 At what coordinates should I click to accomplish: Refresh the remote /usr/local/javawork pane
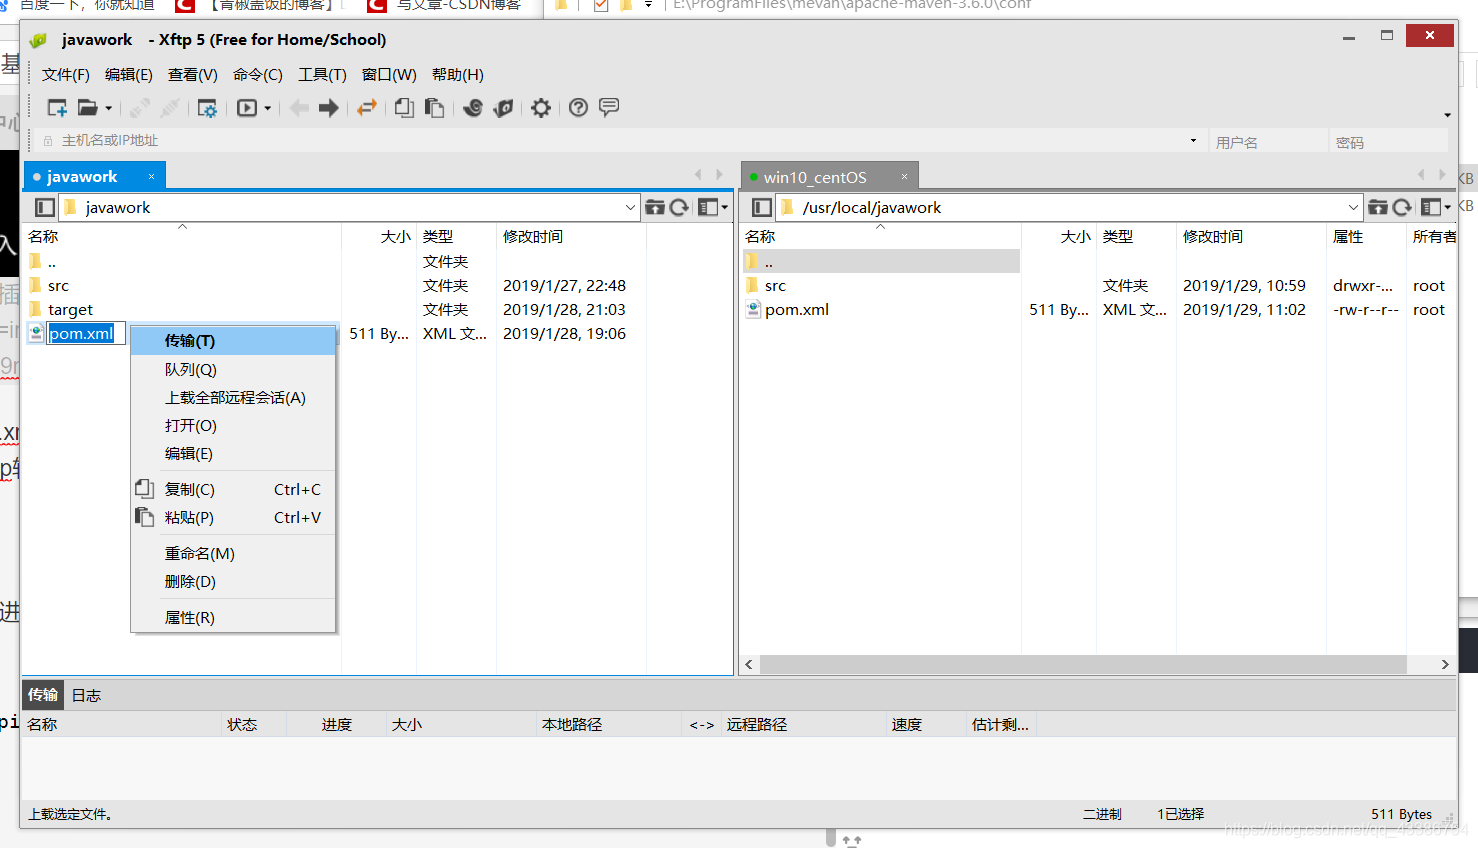click(x=1403, y=207)
